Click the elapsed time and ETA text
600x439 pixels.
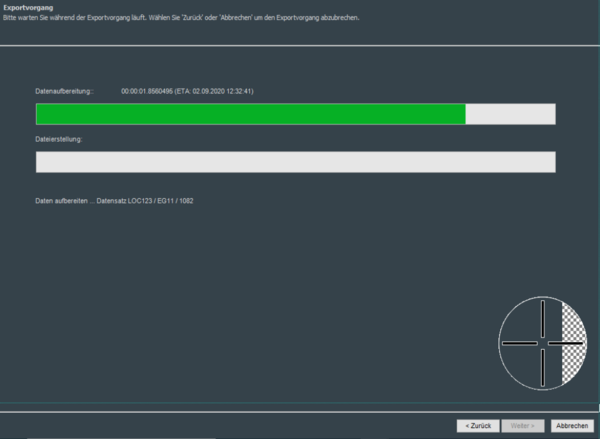pos(187,91)
